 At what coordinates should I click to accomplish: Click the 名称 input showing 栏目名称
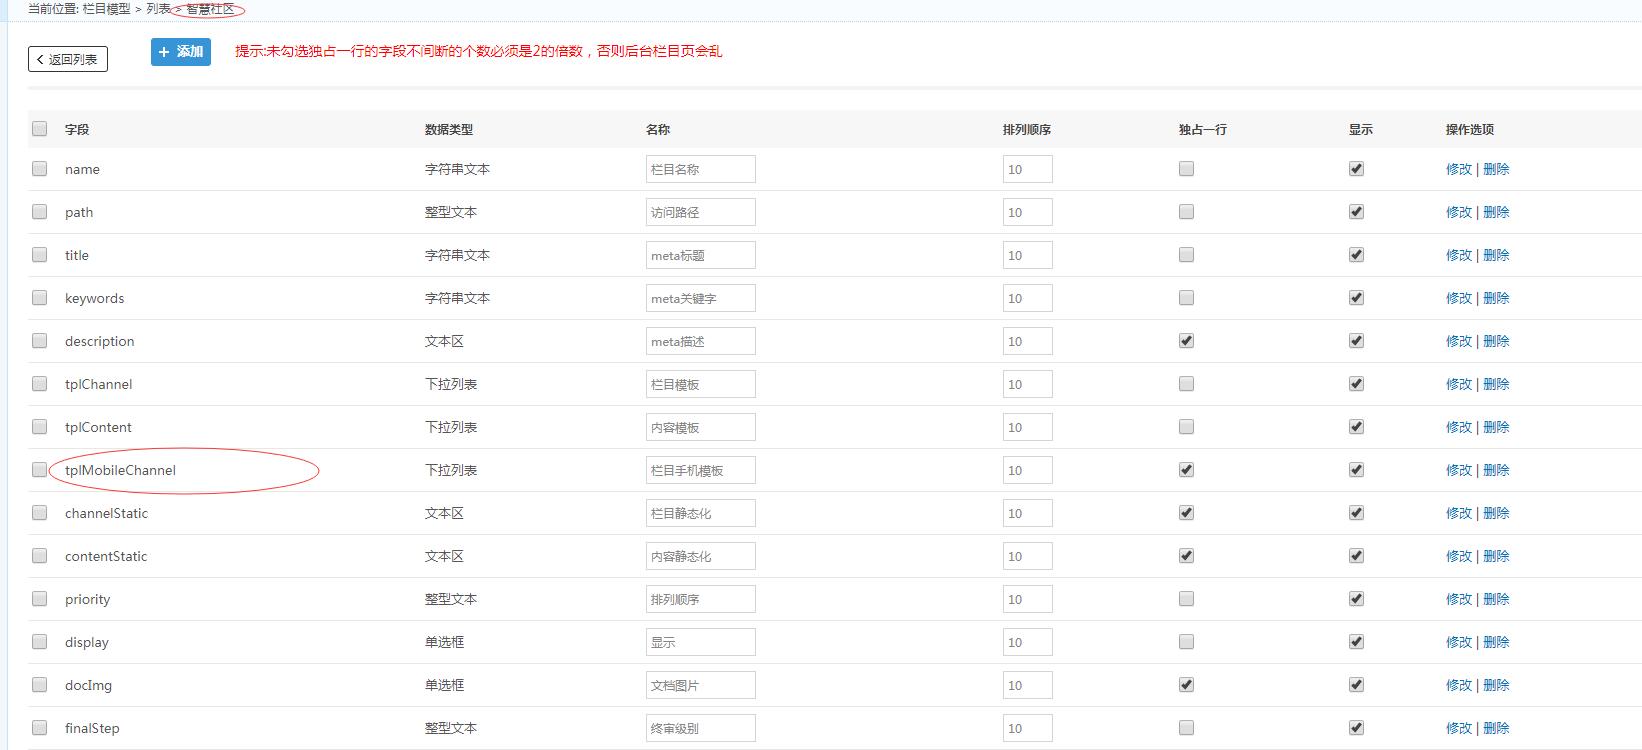[x=700, y=169]
